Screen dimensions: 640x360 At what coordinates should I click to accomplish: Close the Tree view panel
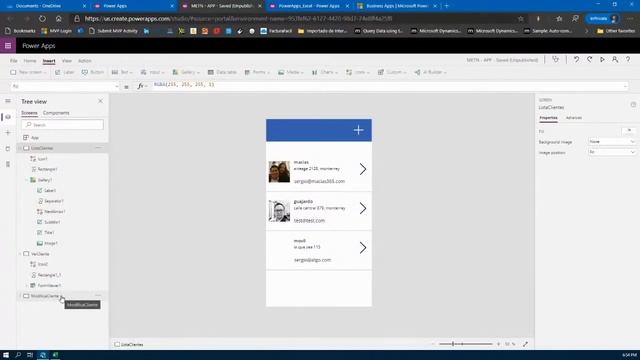[x=100, y=101]
